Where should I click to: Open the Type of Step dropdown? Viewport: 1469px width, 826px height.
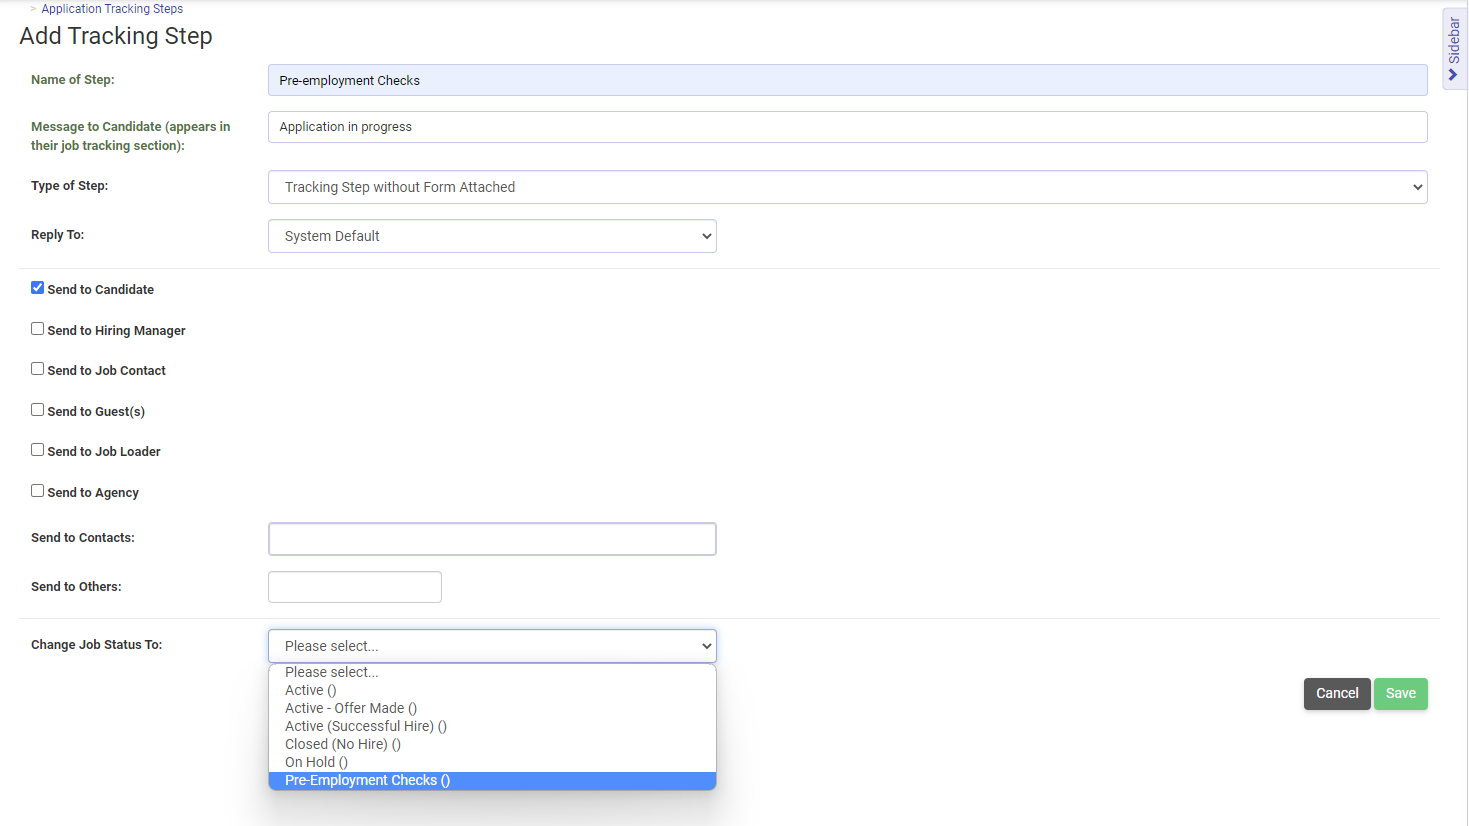[x=847, y=187]
